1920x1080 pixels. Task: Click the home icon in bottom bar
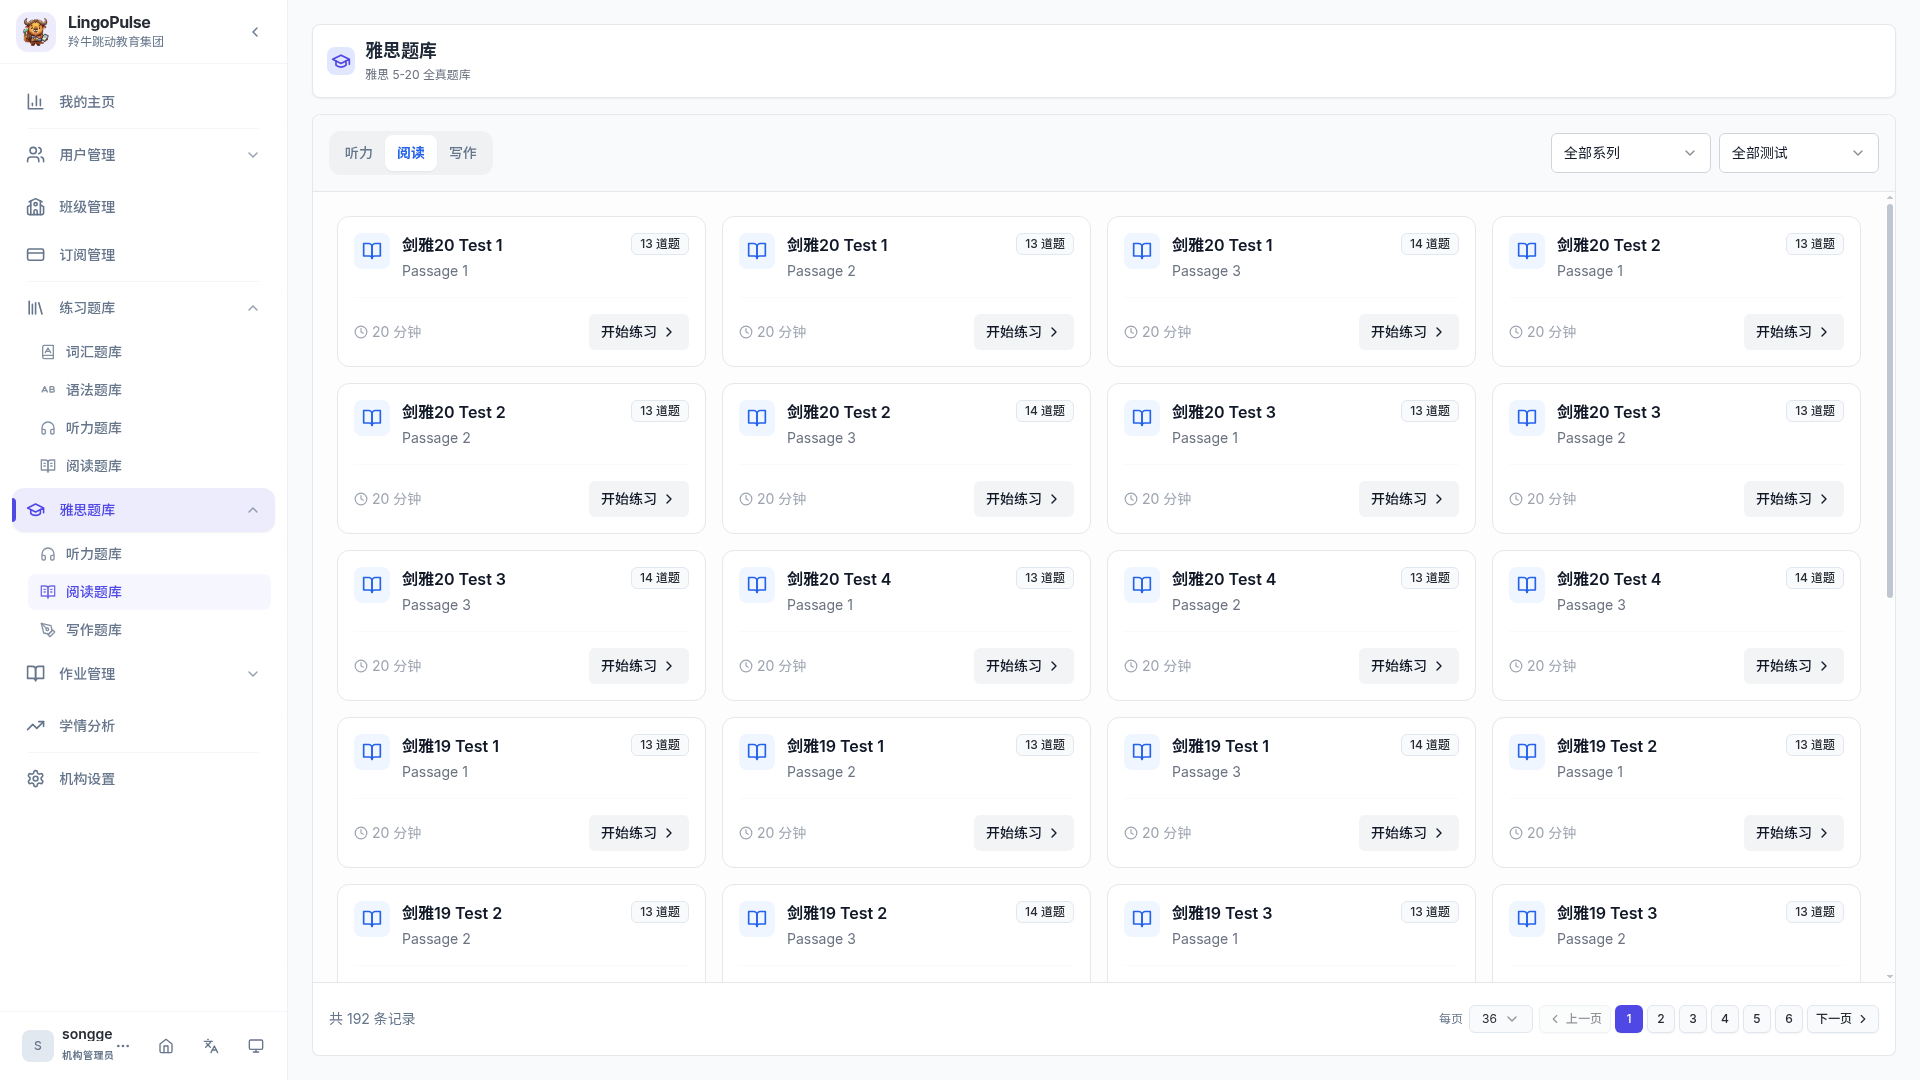coord(166,1046)
